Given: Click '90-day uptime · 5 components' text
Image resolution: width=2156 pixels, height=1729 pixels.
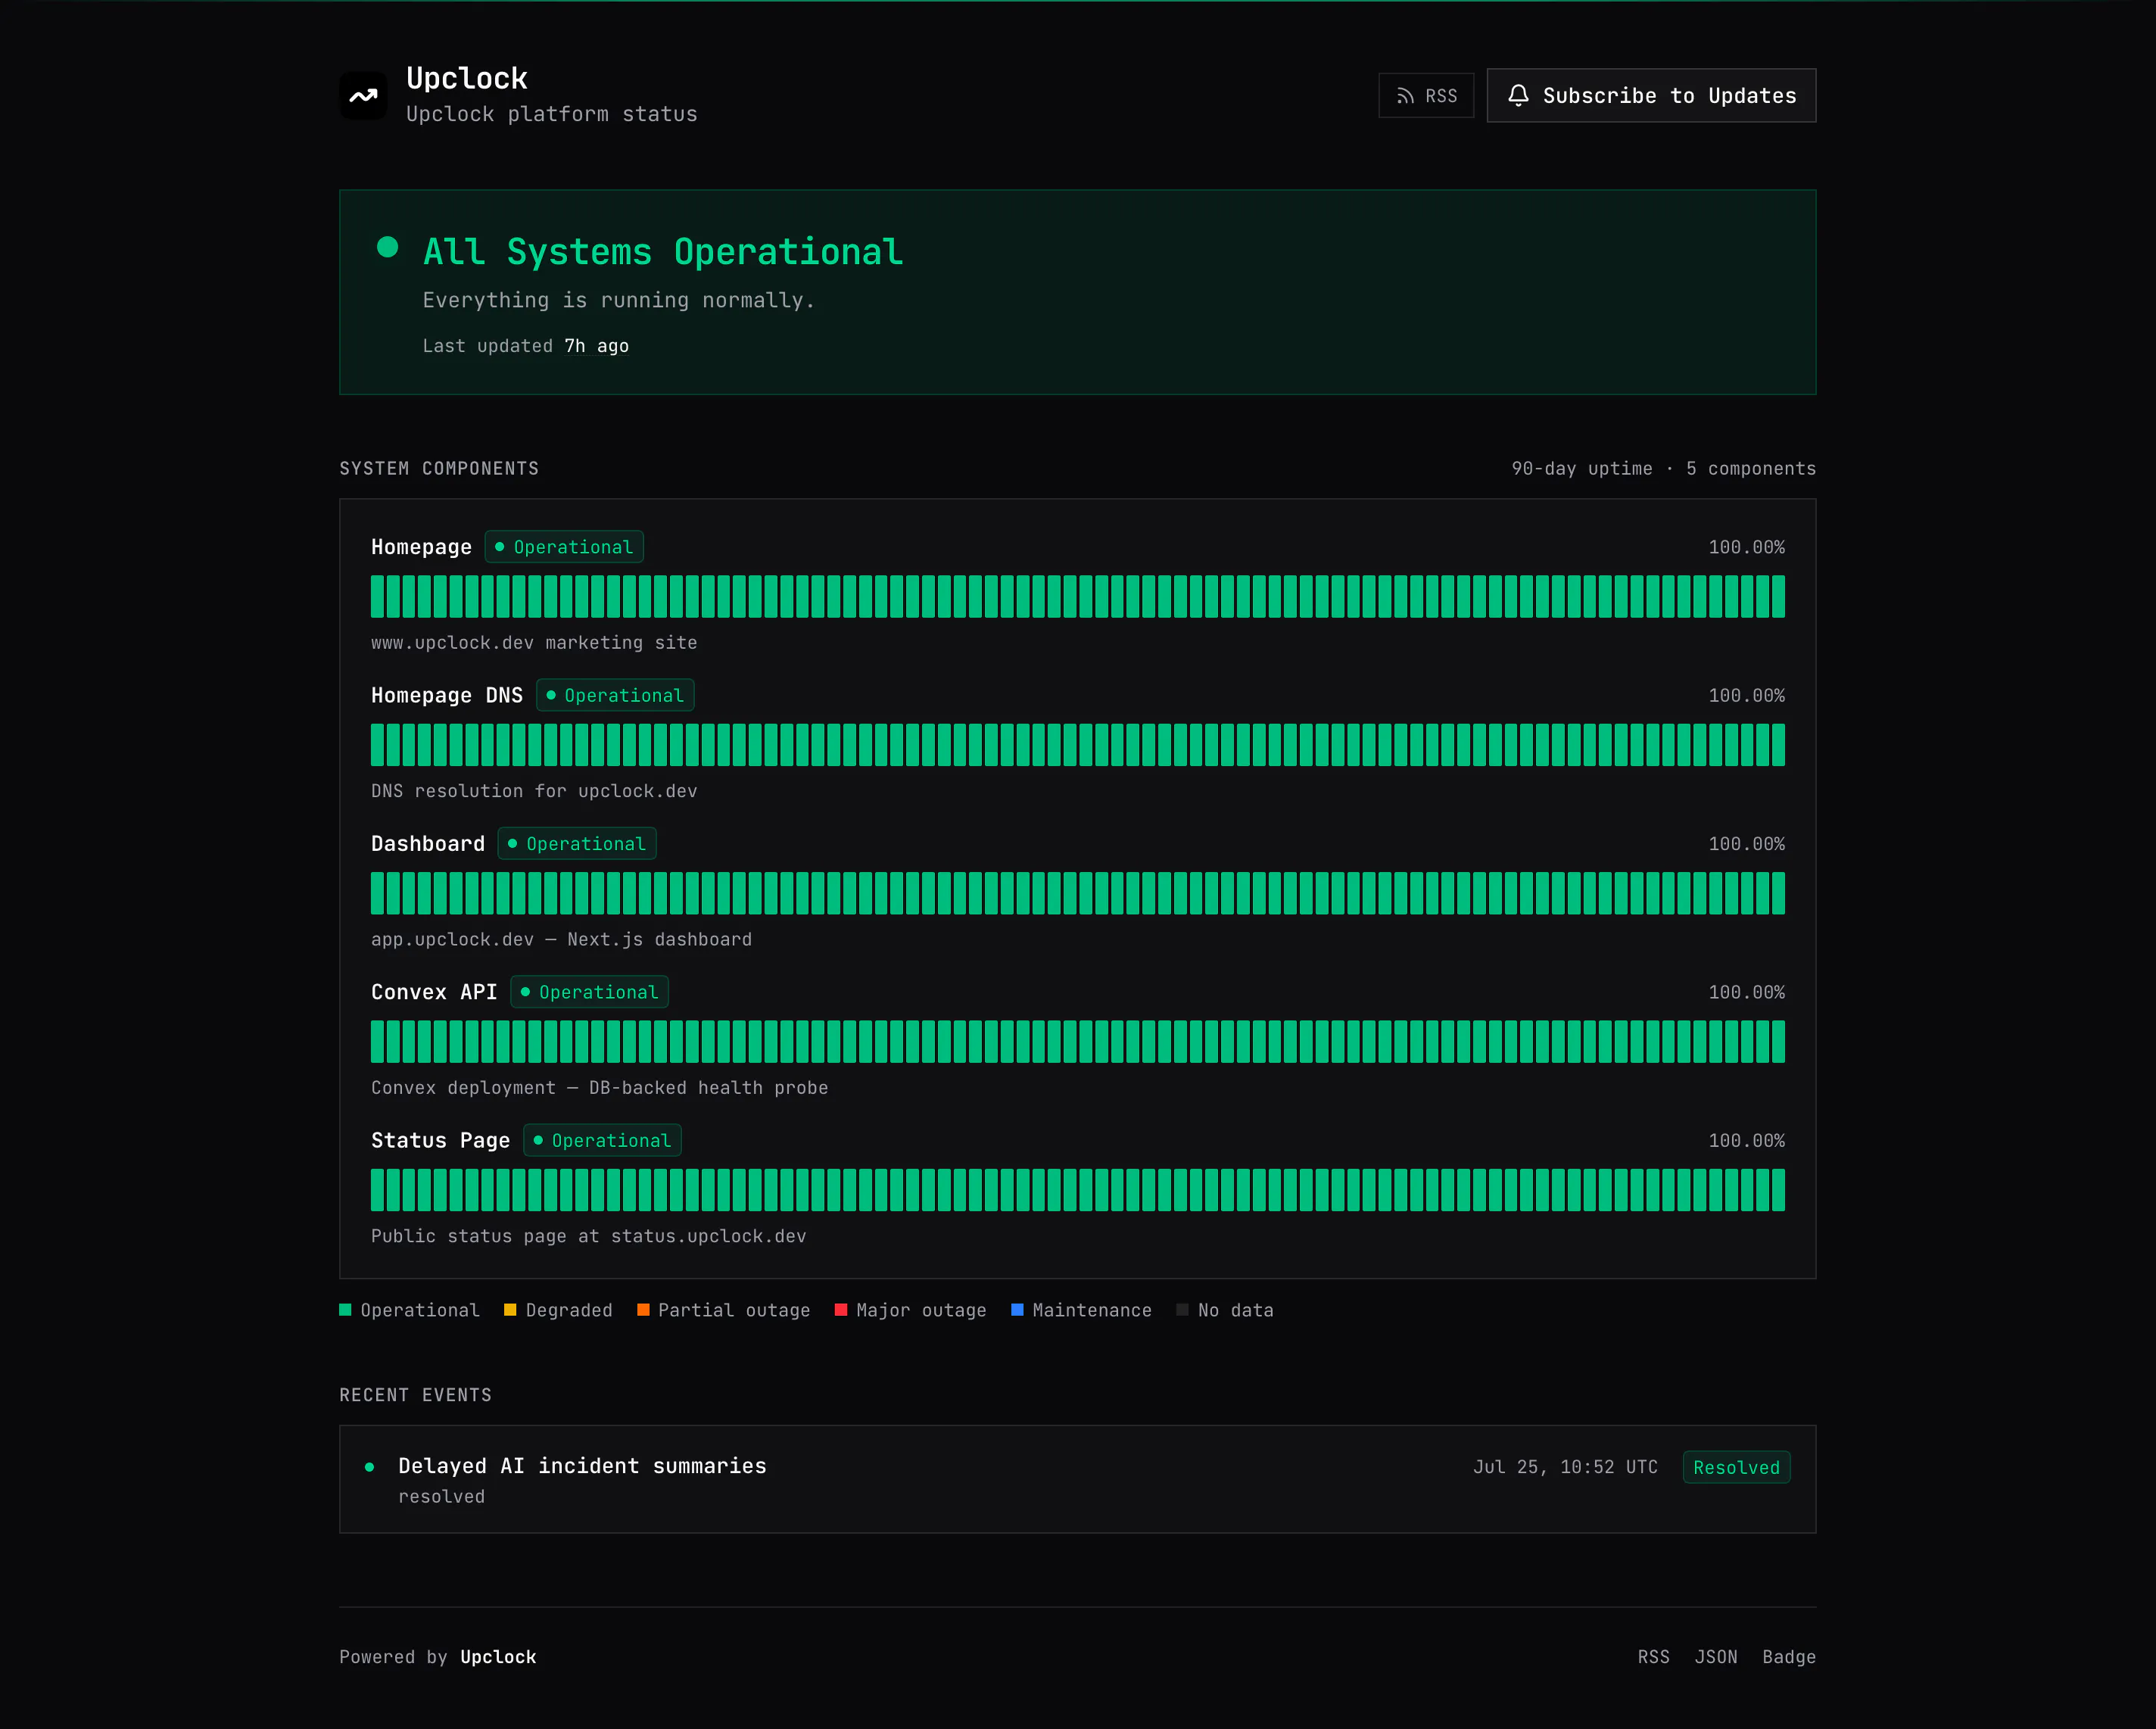Looking at the screenshot, I should (x=1663, y=469).
